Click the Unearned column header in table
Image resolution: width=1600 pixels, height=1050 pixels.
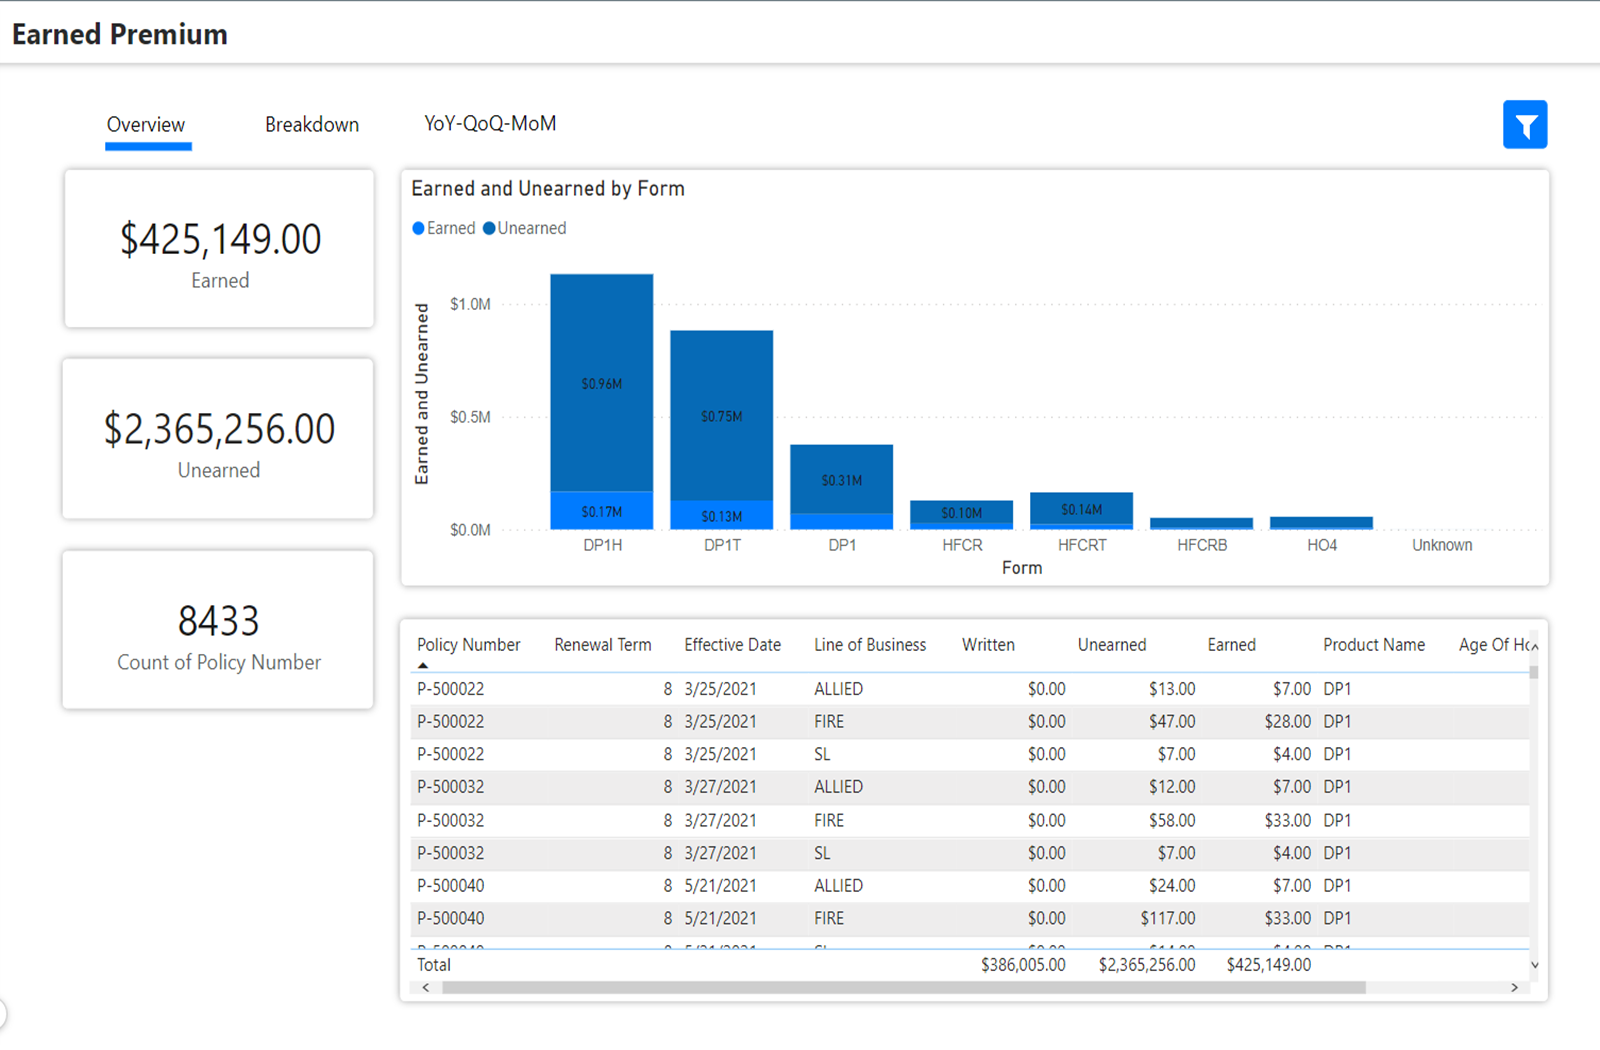click(x=1111, y=645)
